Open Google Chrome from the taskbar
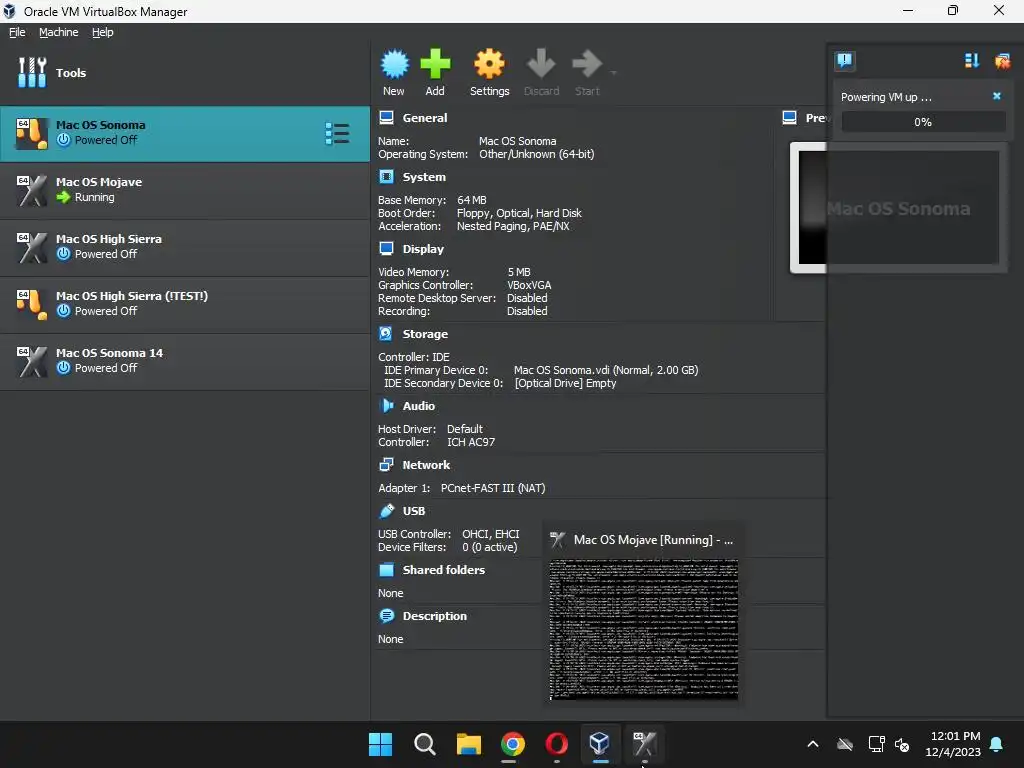The height and width of the screenshot is (768, 1024). [513, 744]
